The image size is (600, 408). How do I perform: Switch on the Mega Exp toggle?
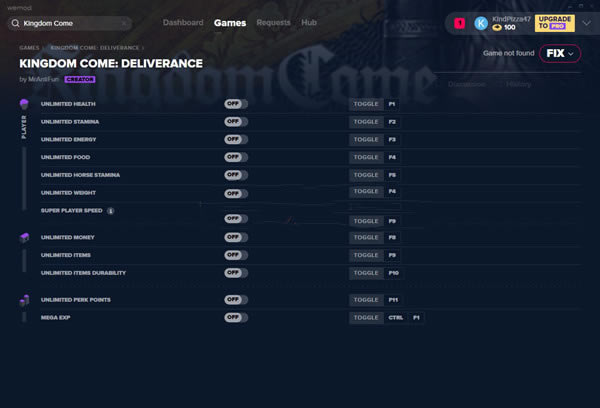click(236, 318)
